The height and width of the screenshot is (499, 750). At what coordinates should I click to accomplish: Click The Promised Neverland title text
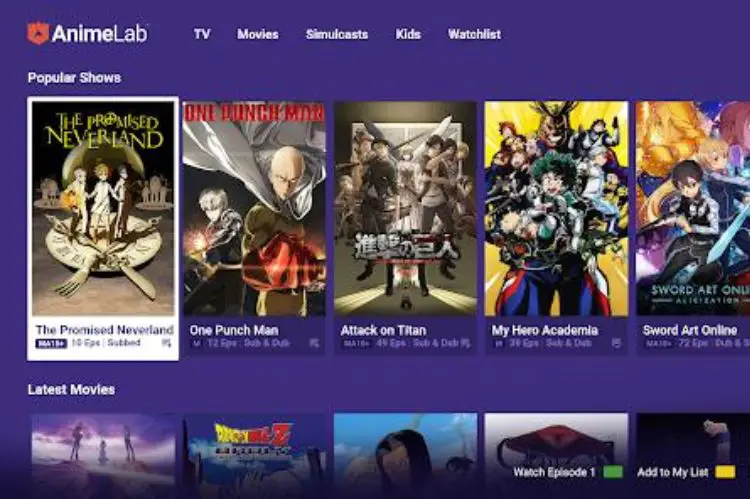(x=105, y=330)
